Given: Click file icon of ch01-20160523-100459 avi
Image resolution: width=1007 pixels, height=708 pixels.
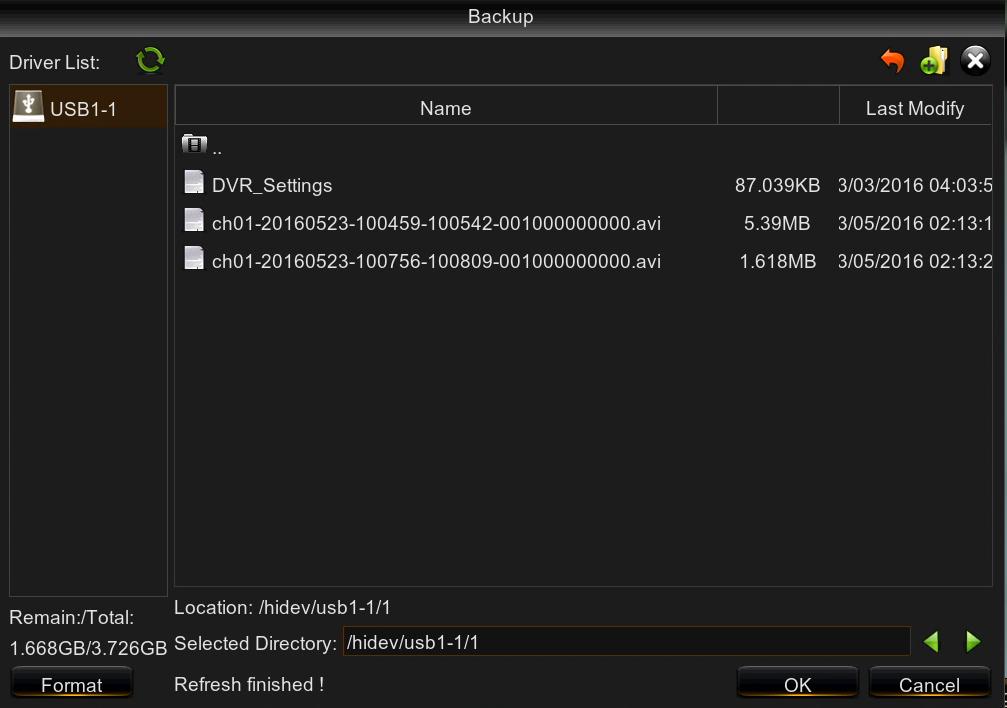Looking at the screenshot, I should pos(194,220).
